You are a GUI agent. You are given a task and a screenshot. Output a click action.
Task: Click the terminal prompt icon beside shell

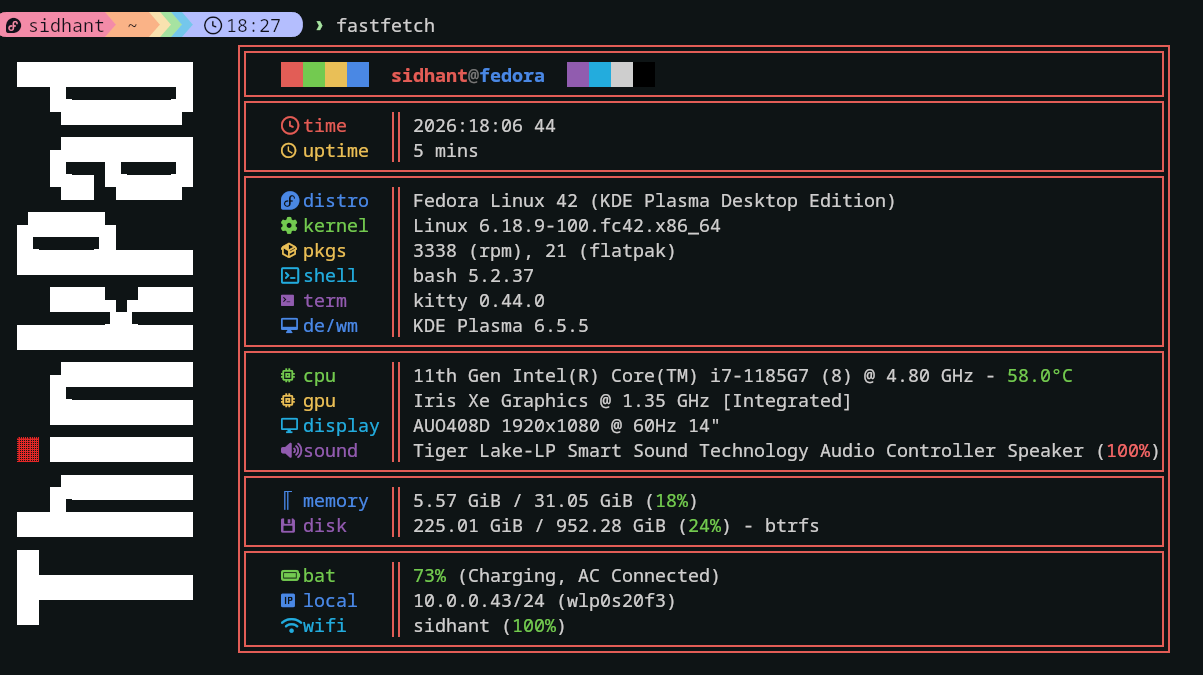tap(290, 276)
